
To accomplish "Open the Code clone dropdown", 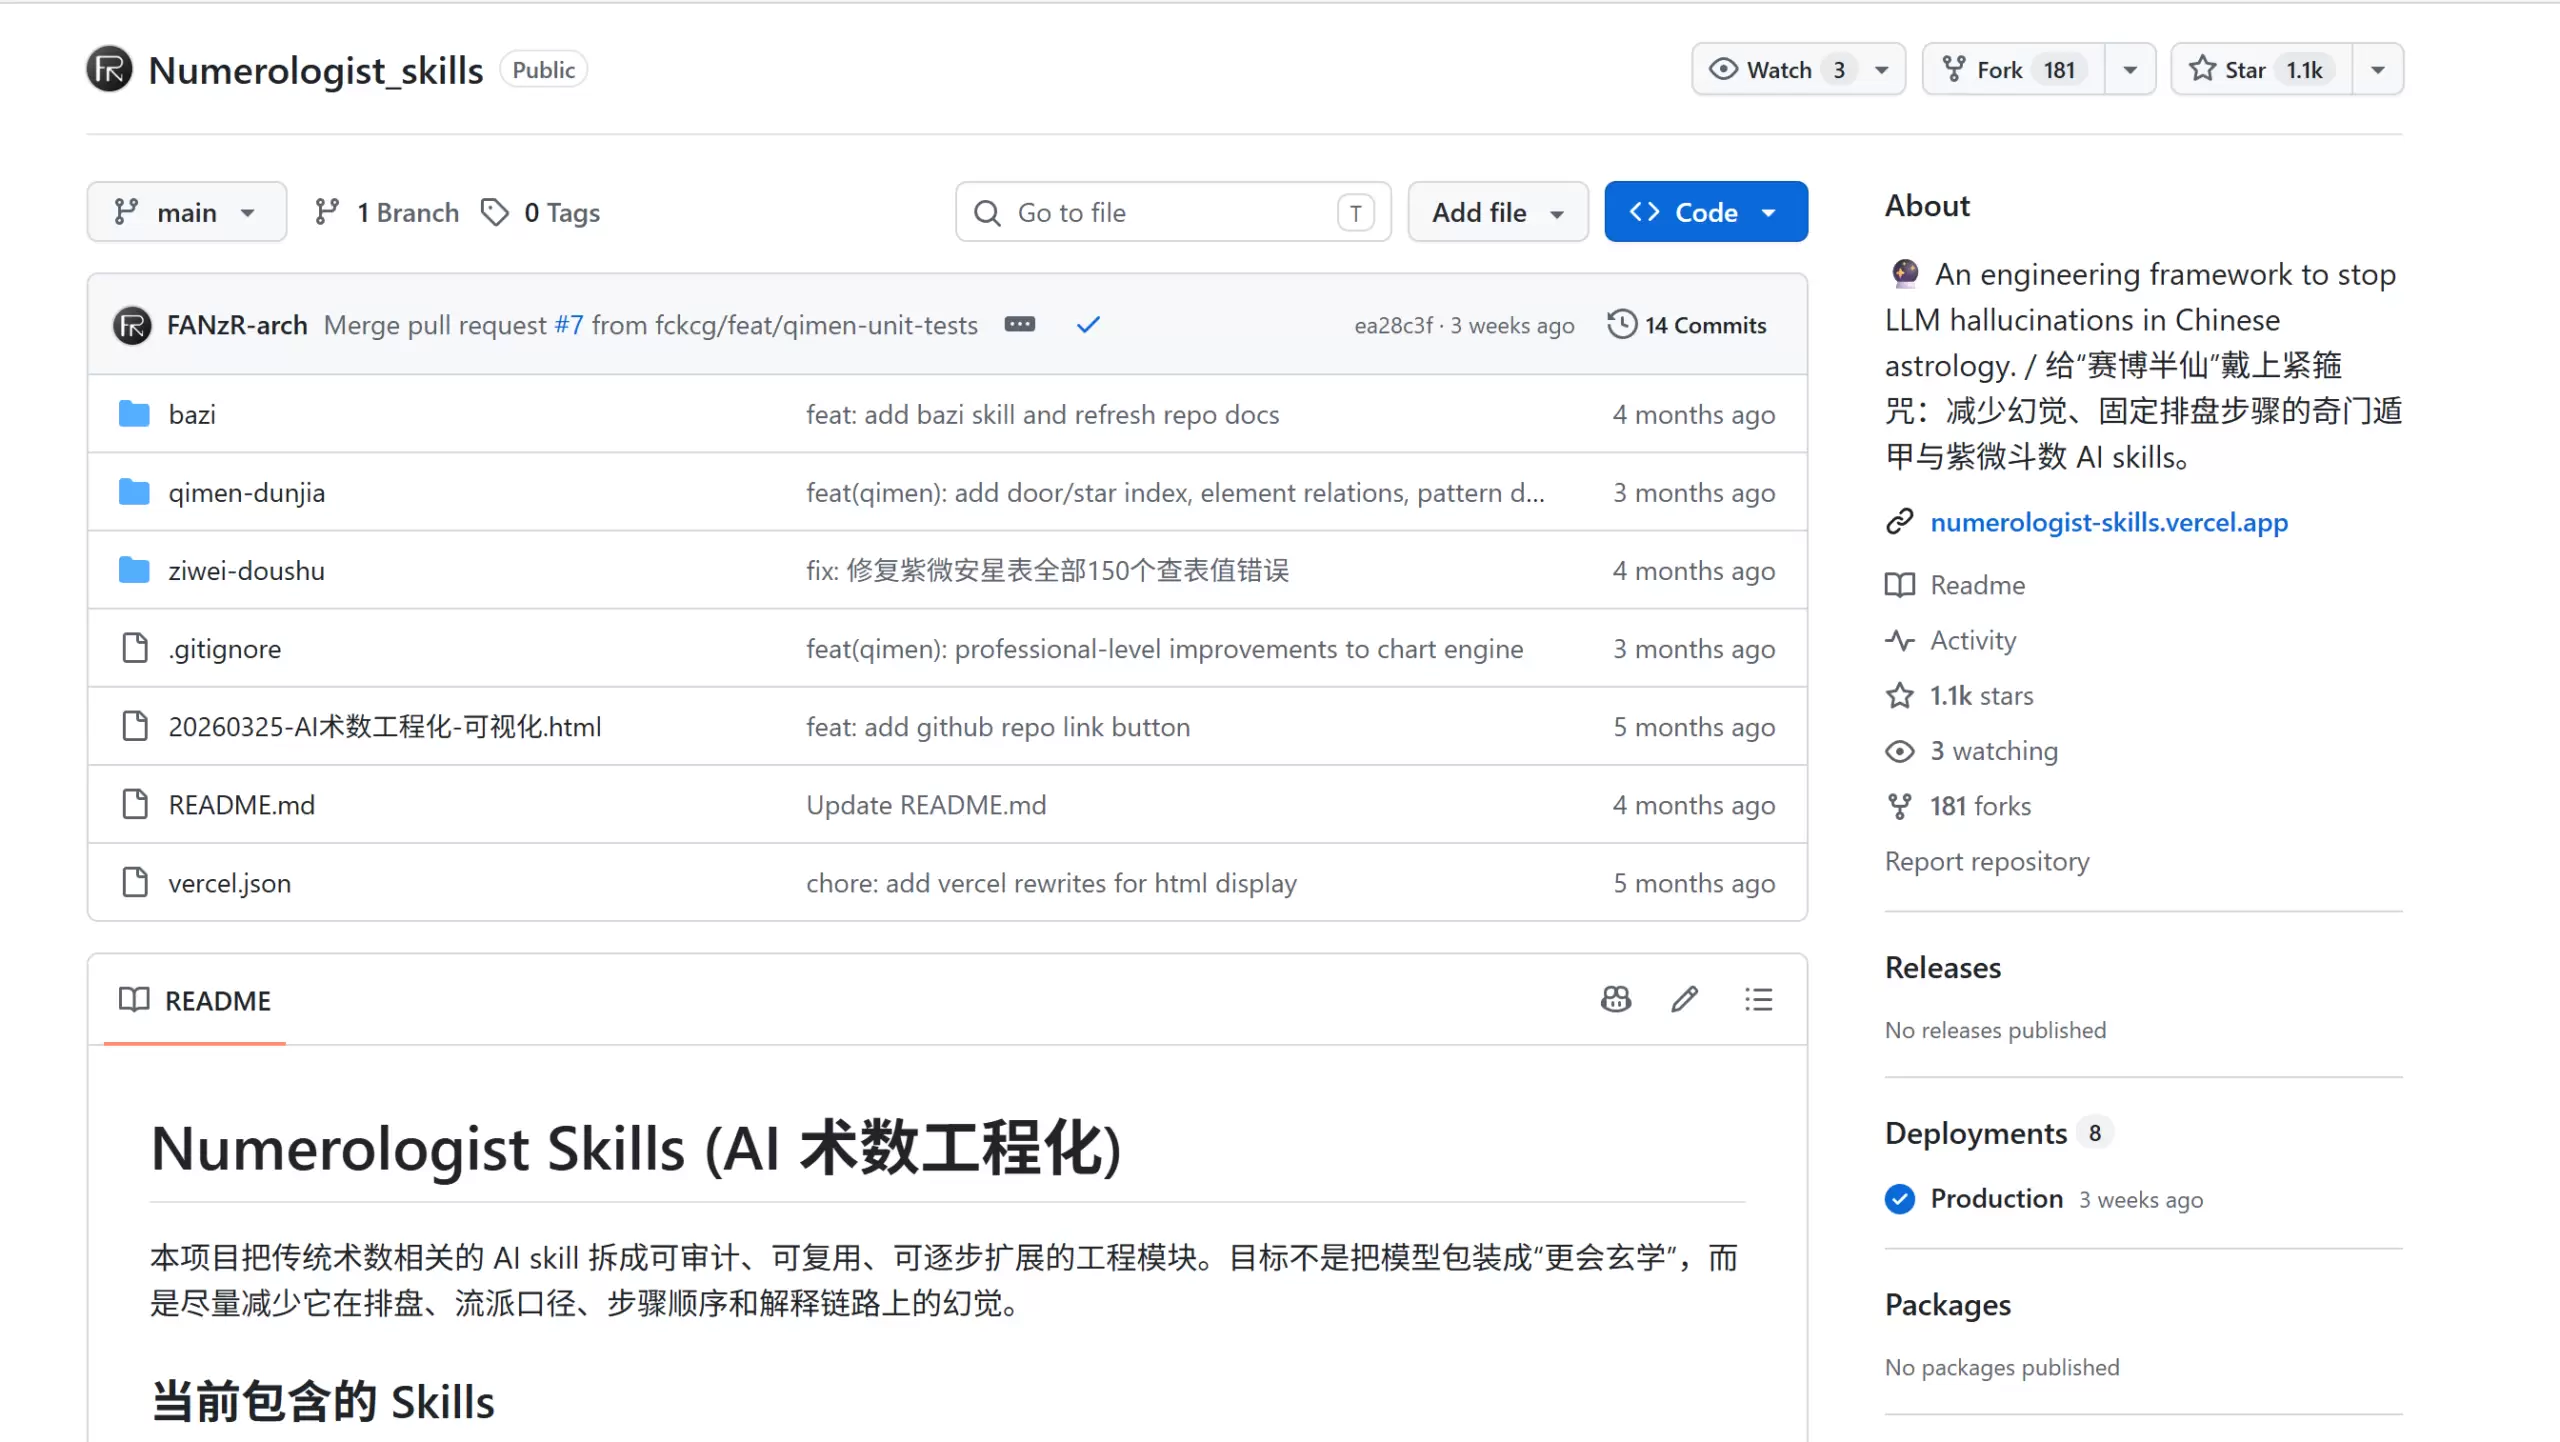I will coord(1706,212).
